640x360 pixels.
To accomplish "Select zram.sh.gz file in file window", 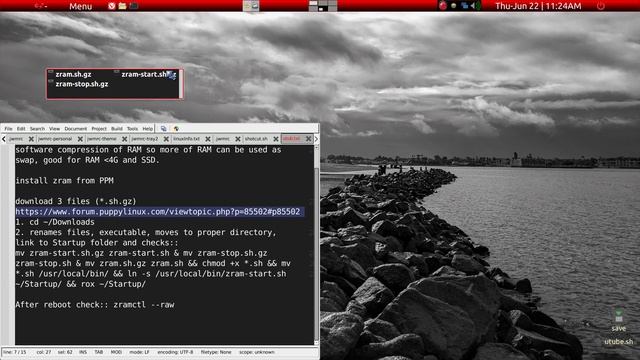I will (x=73, y=74).
